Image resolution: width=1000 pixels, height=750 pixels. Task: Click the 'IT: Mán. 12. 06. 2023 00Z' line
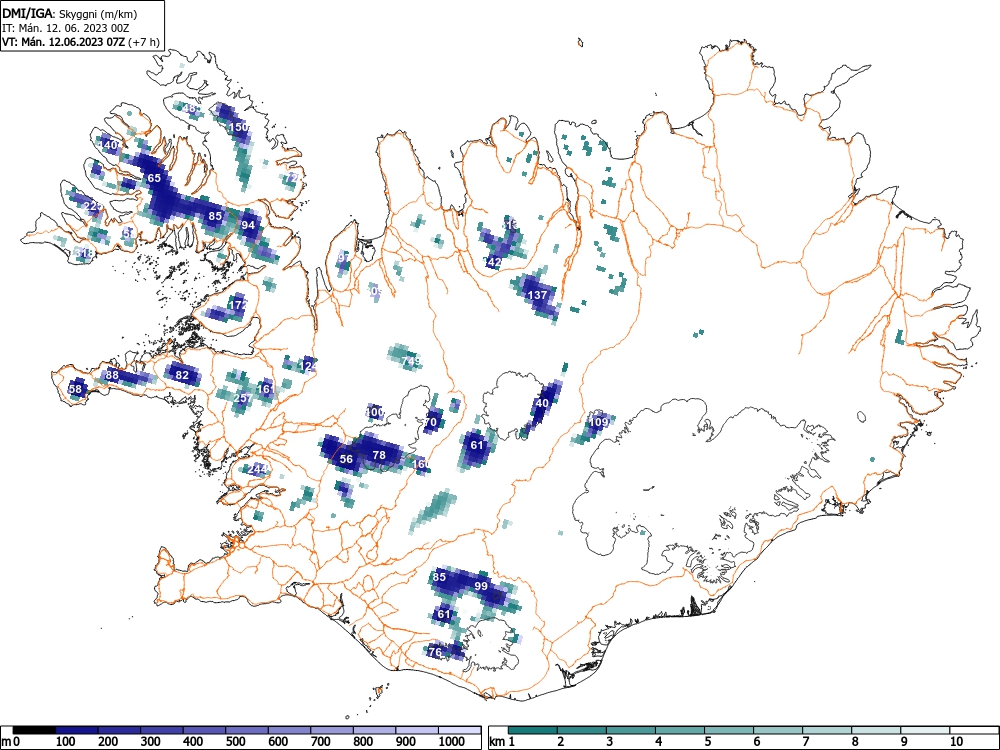[x=66, y=28]
